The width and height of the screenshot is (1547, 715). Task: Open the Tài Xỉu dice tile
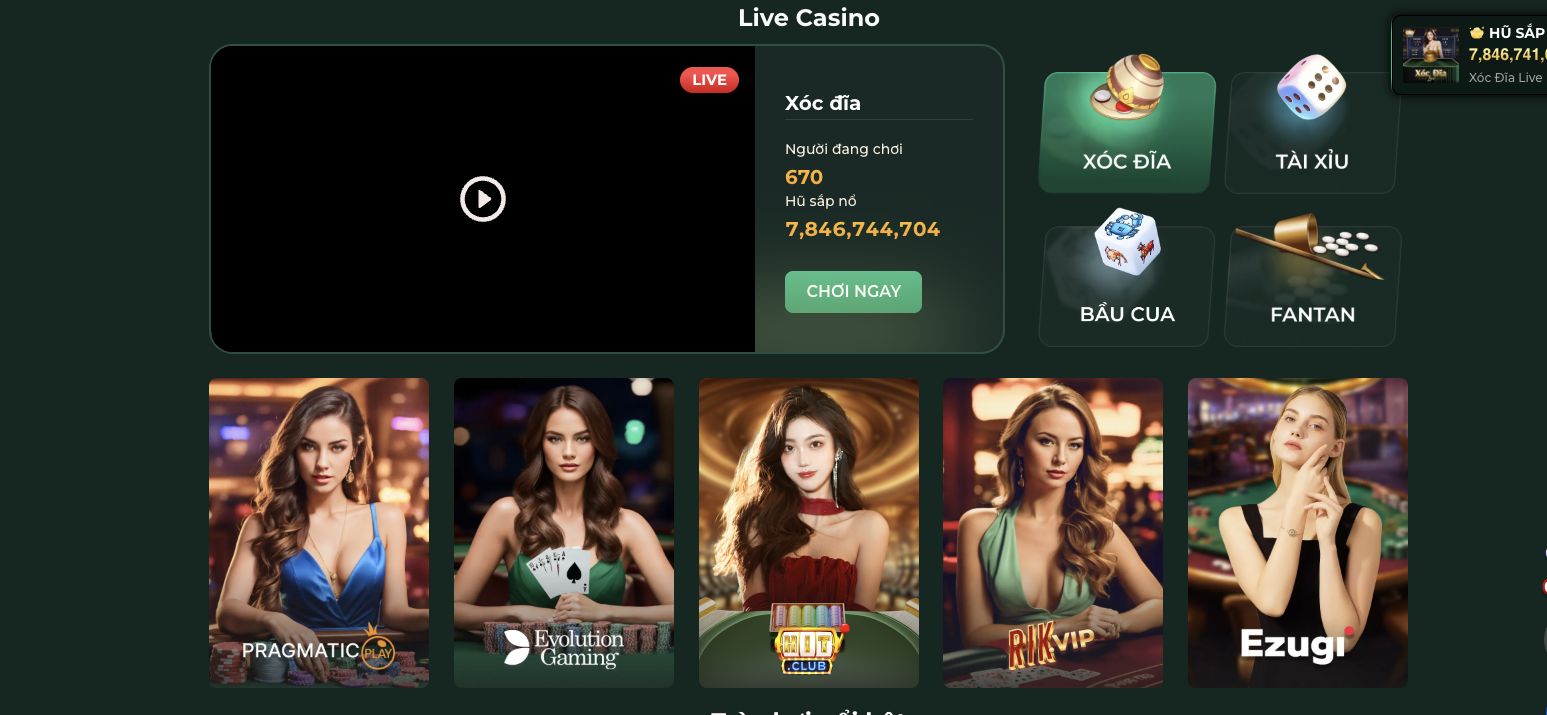click(1312, 132)
